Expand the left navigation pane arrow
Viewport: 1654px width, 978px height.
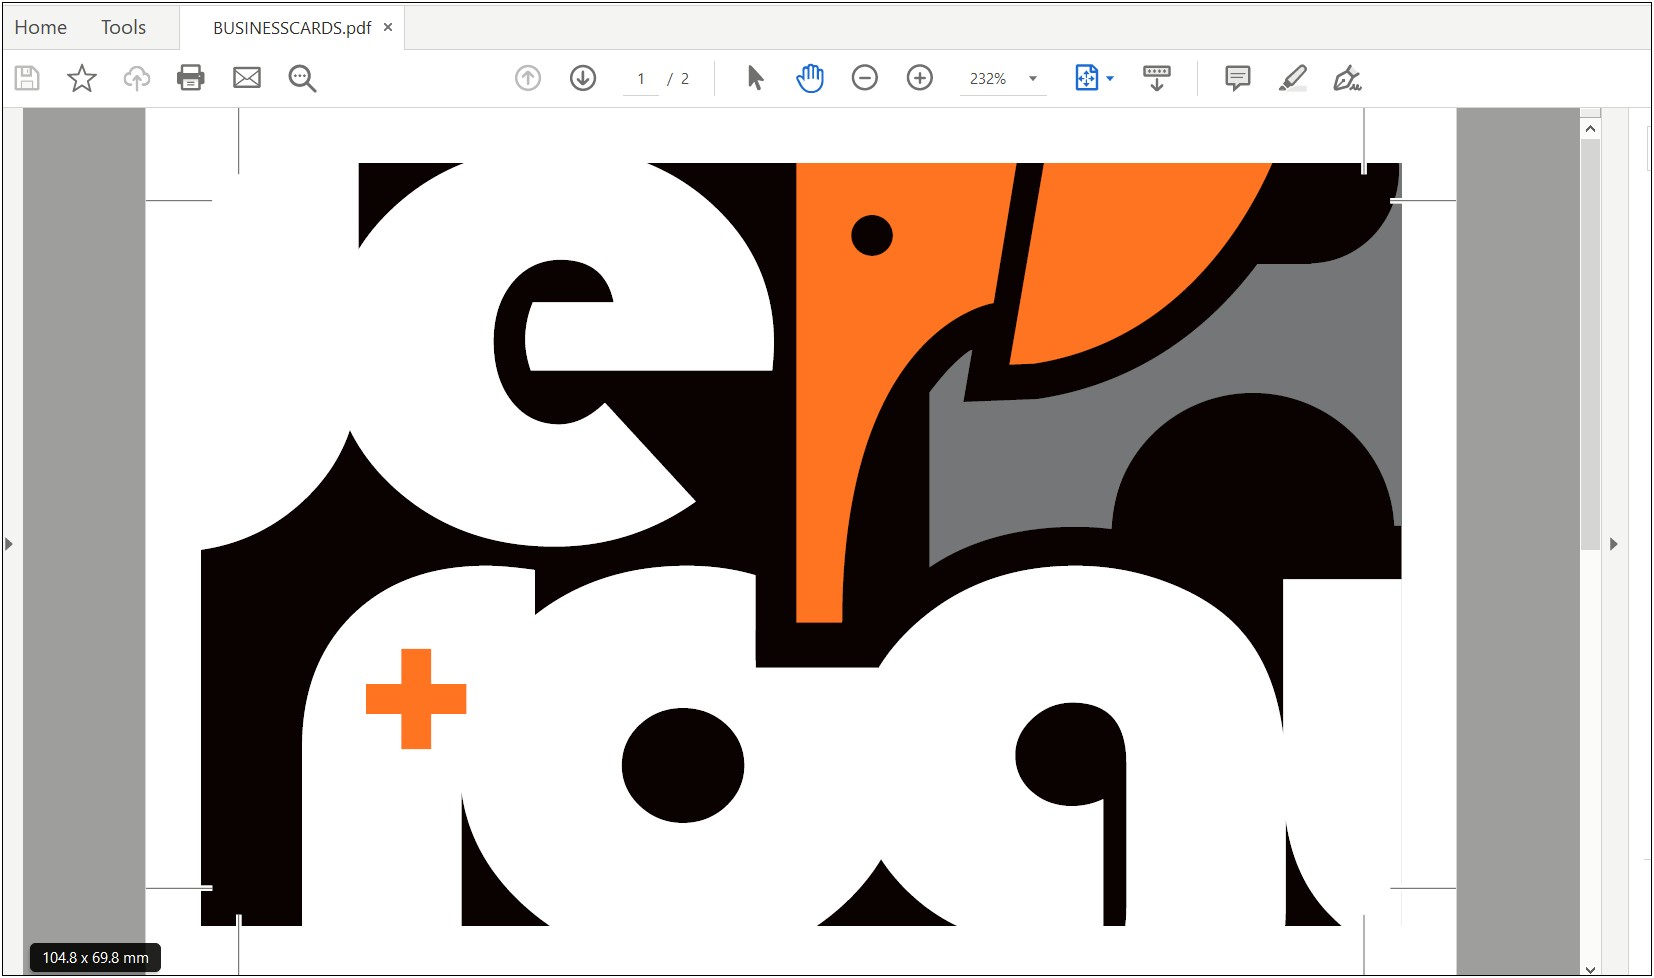click(9, 544)
